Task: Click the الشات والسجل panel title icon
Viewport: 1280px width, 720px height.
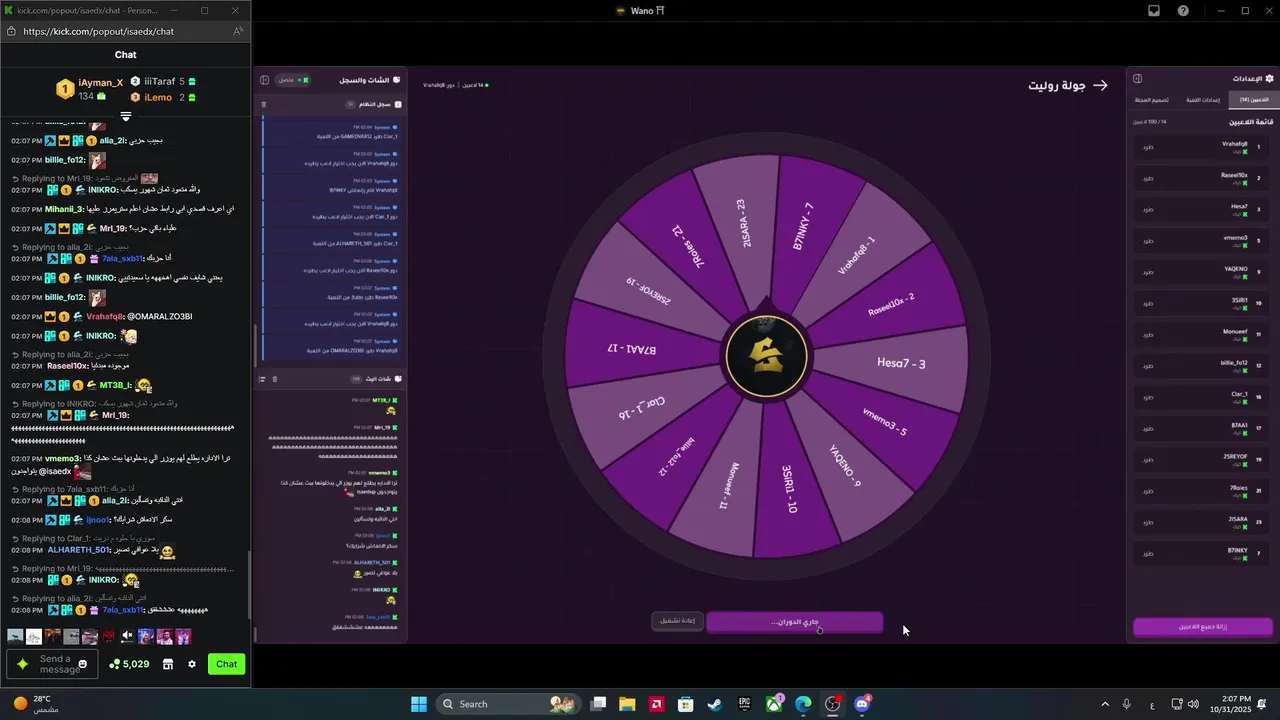Action: pos(397,80)
